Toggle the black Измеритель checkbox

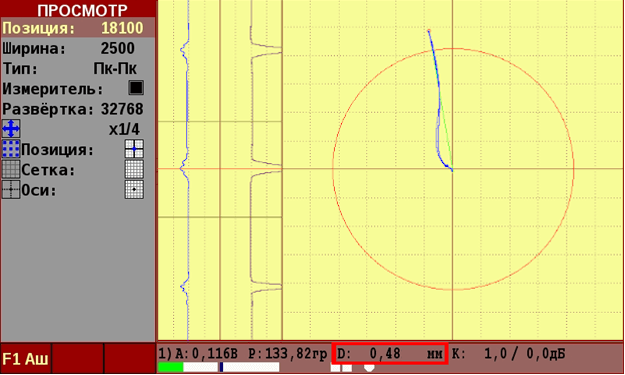(x=136, y=88)
